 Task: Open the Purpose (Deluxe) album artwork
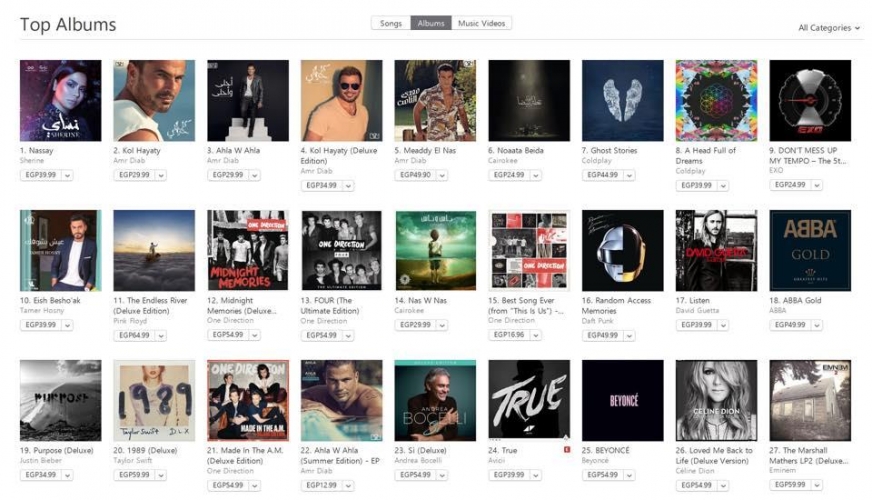click(61, 400)
